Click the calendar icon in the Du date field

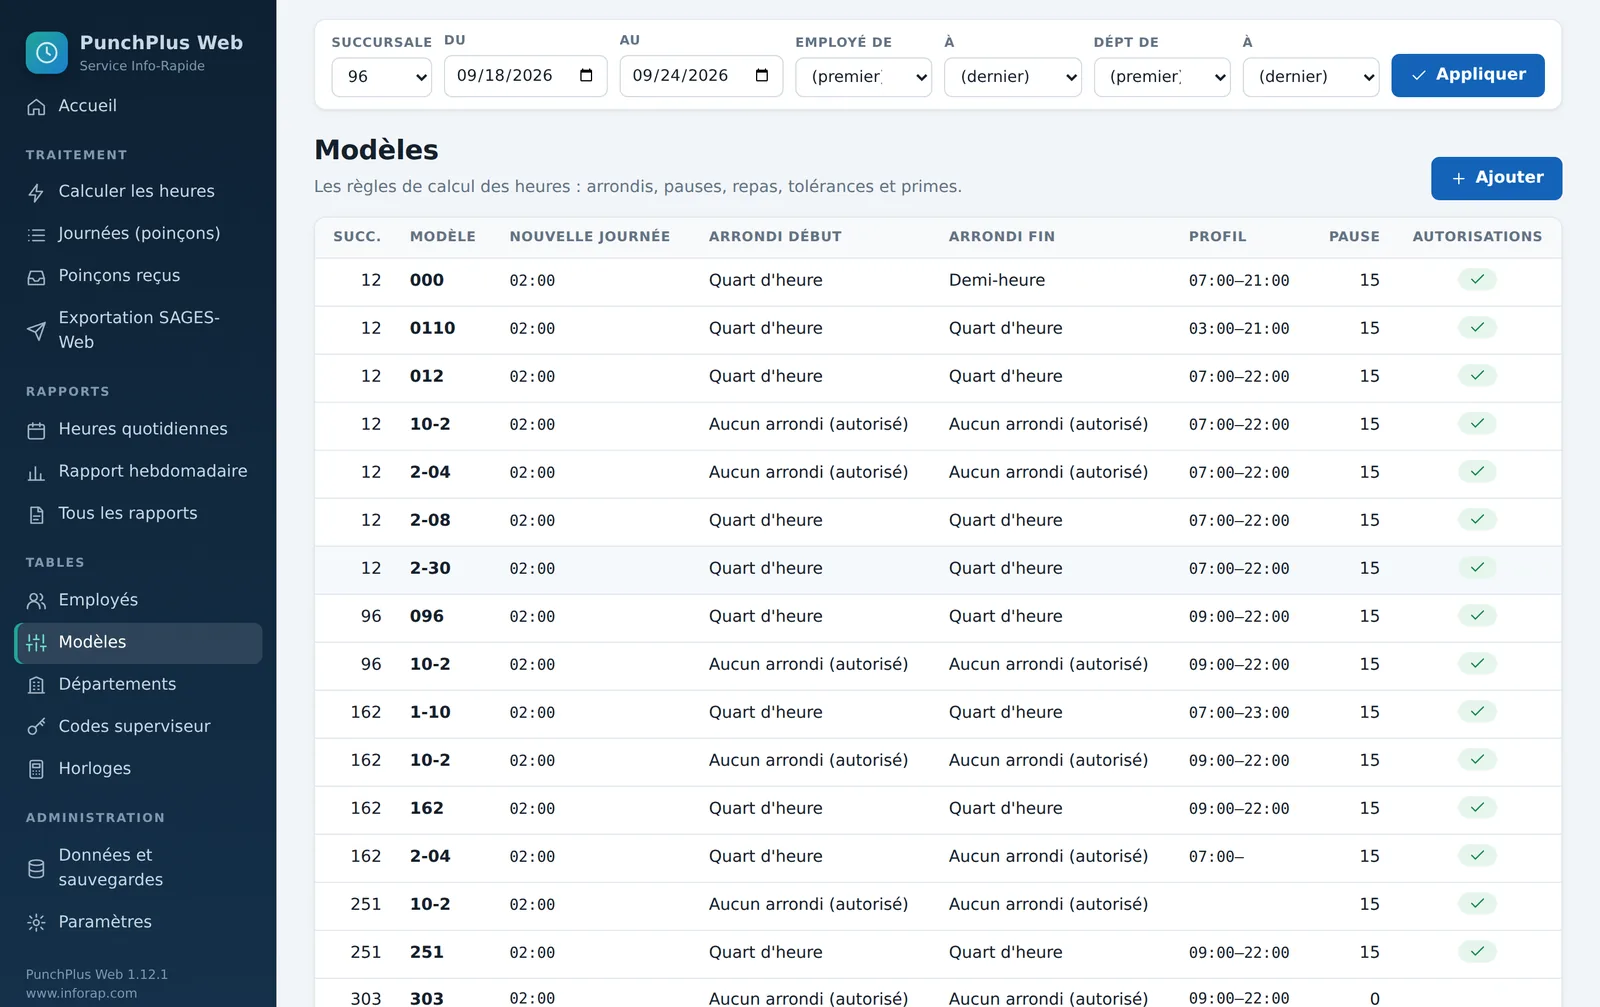point(586,75)
